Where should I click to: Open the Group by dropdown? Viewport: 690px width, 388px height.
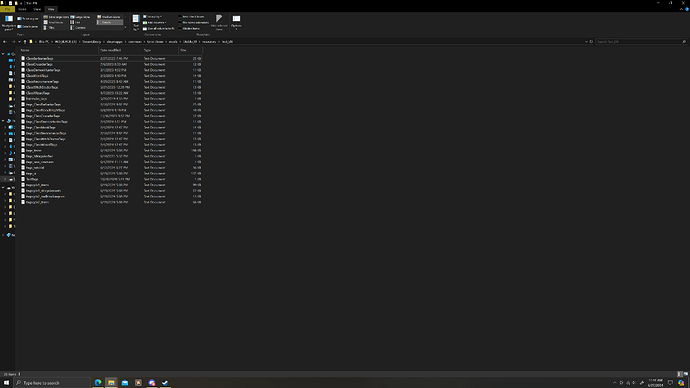(x=153, y=17)
